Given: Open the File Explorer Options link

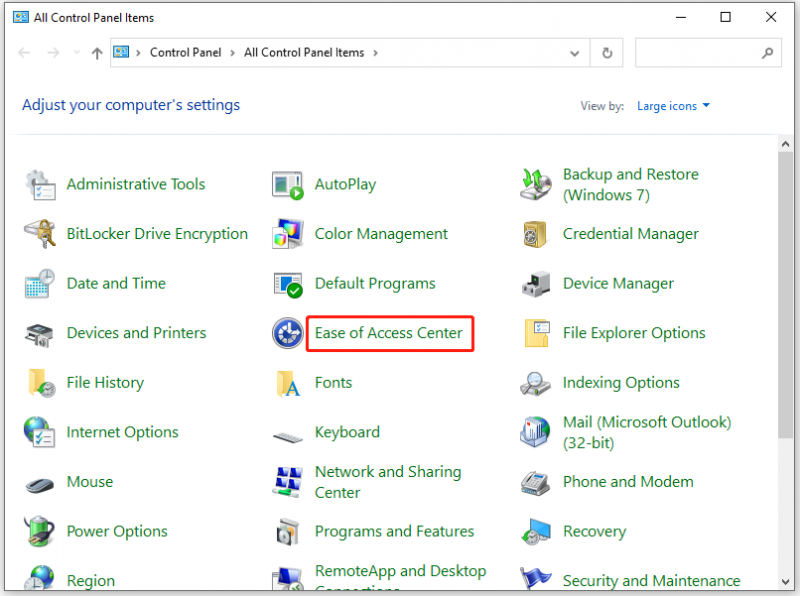Looking at the screenshot, I should [634, 333].
